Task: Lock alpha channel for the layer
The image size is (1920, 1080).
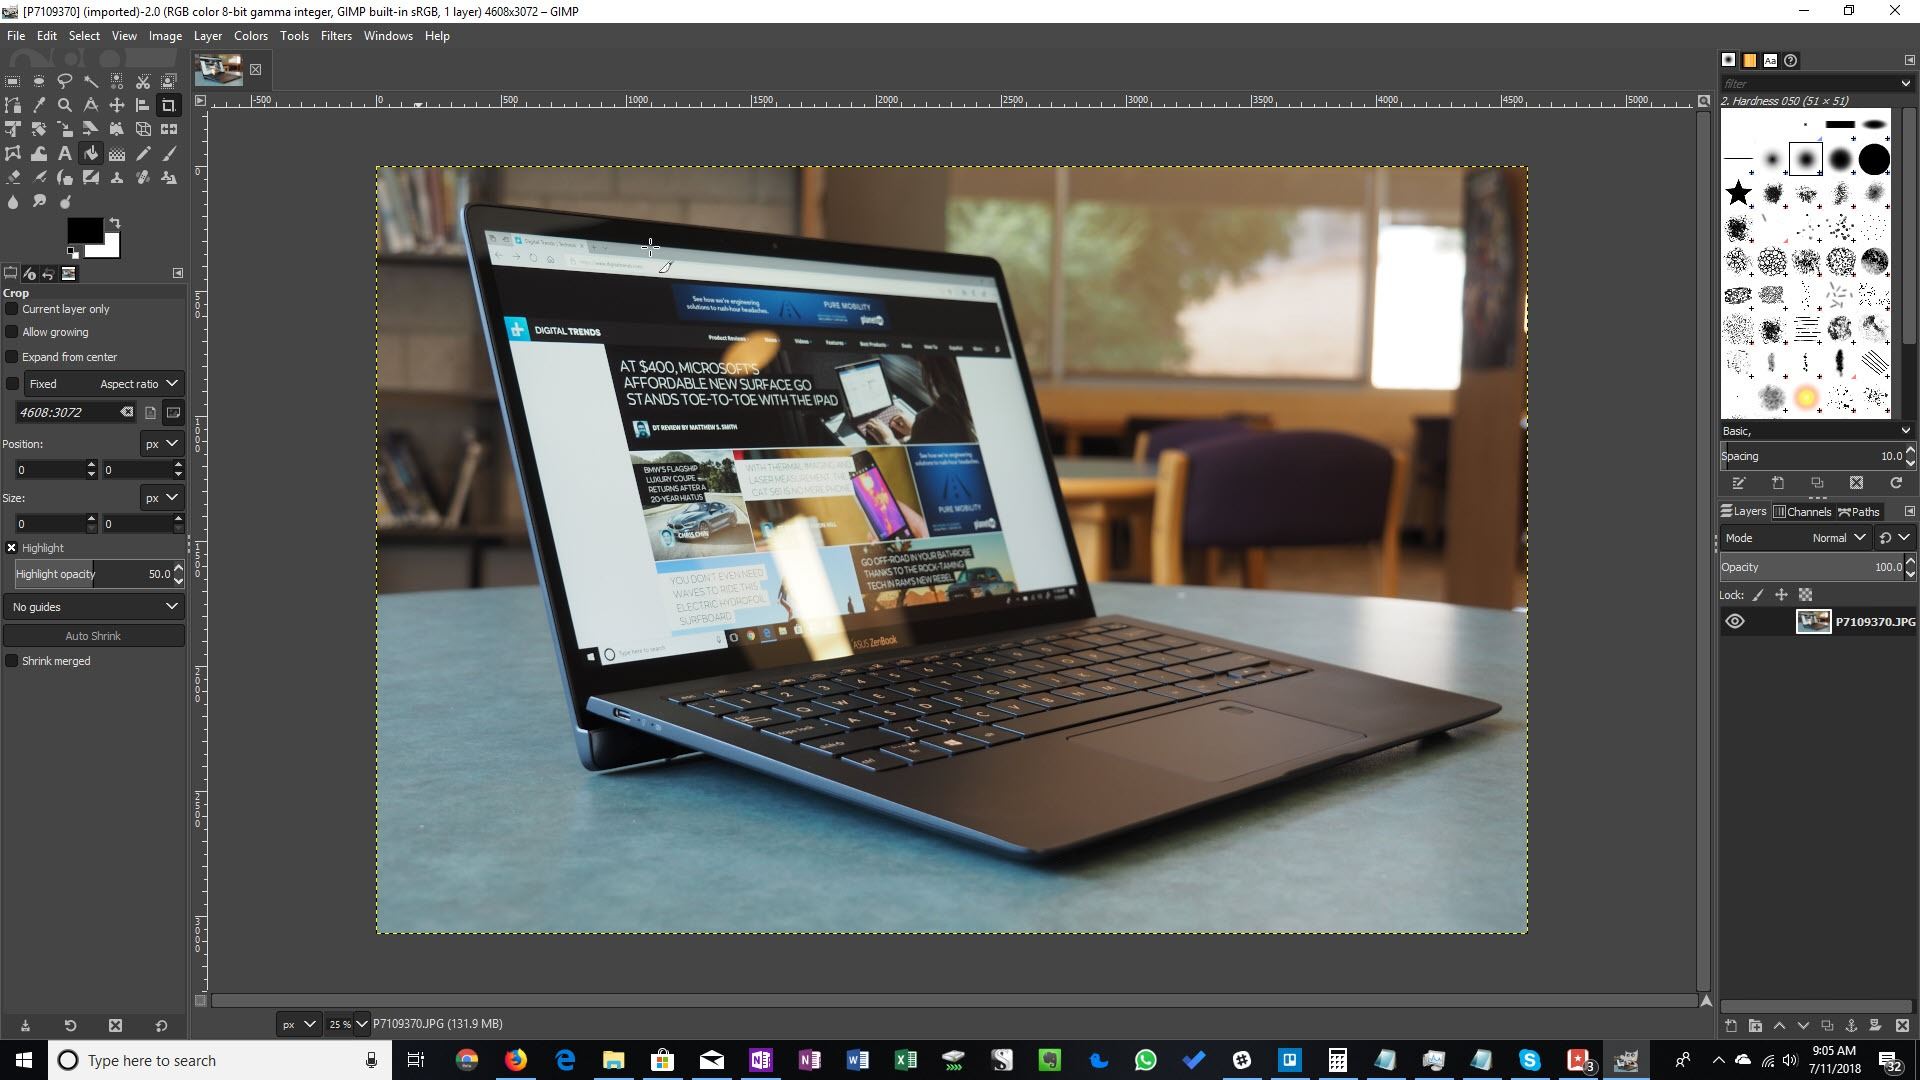Action: (1805, 595)
